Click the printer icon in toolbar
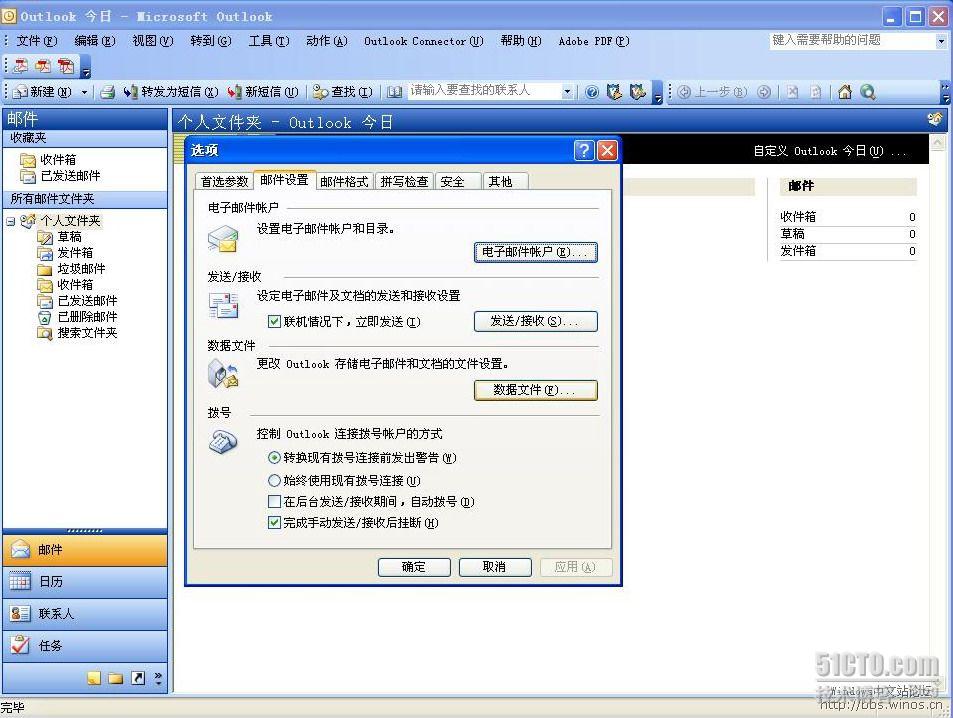This screenshot has width=953, height=718. click(x=108, y=92)
